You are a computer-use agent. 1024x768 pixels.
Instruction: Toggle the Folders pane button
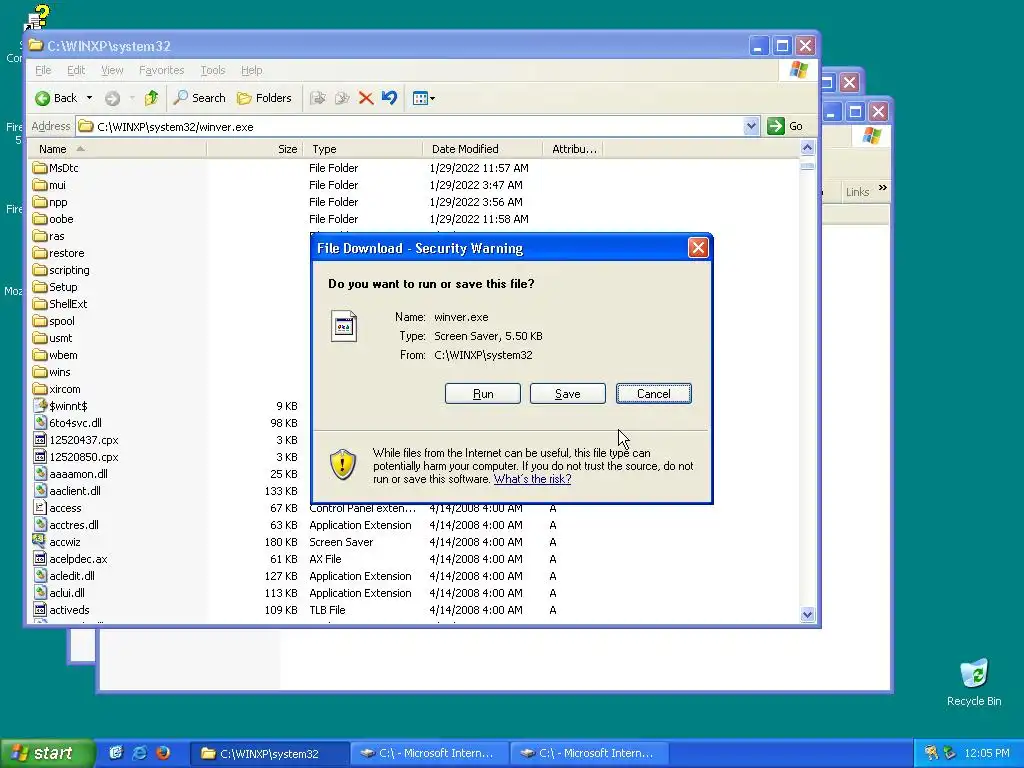pyautogui.click(x=264, y=98)
